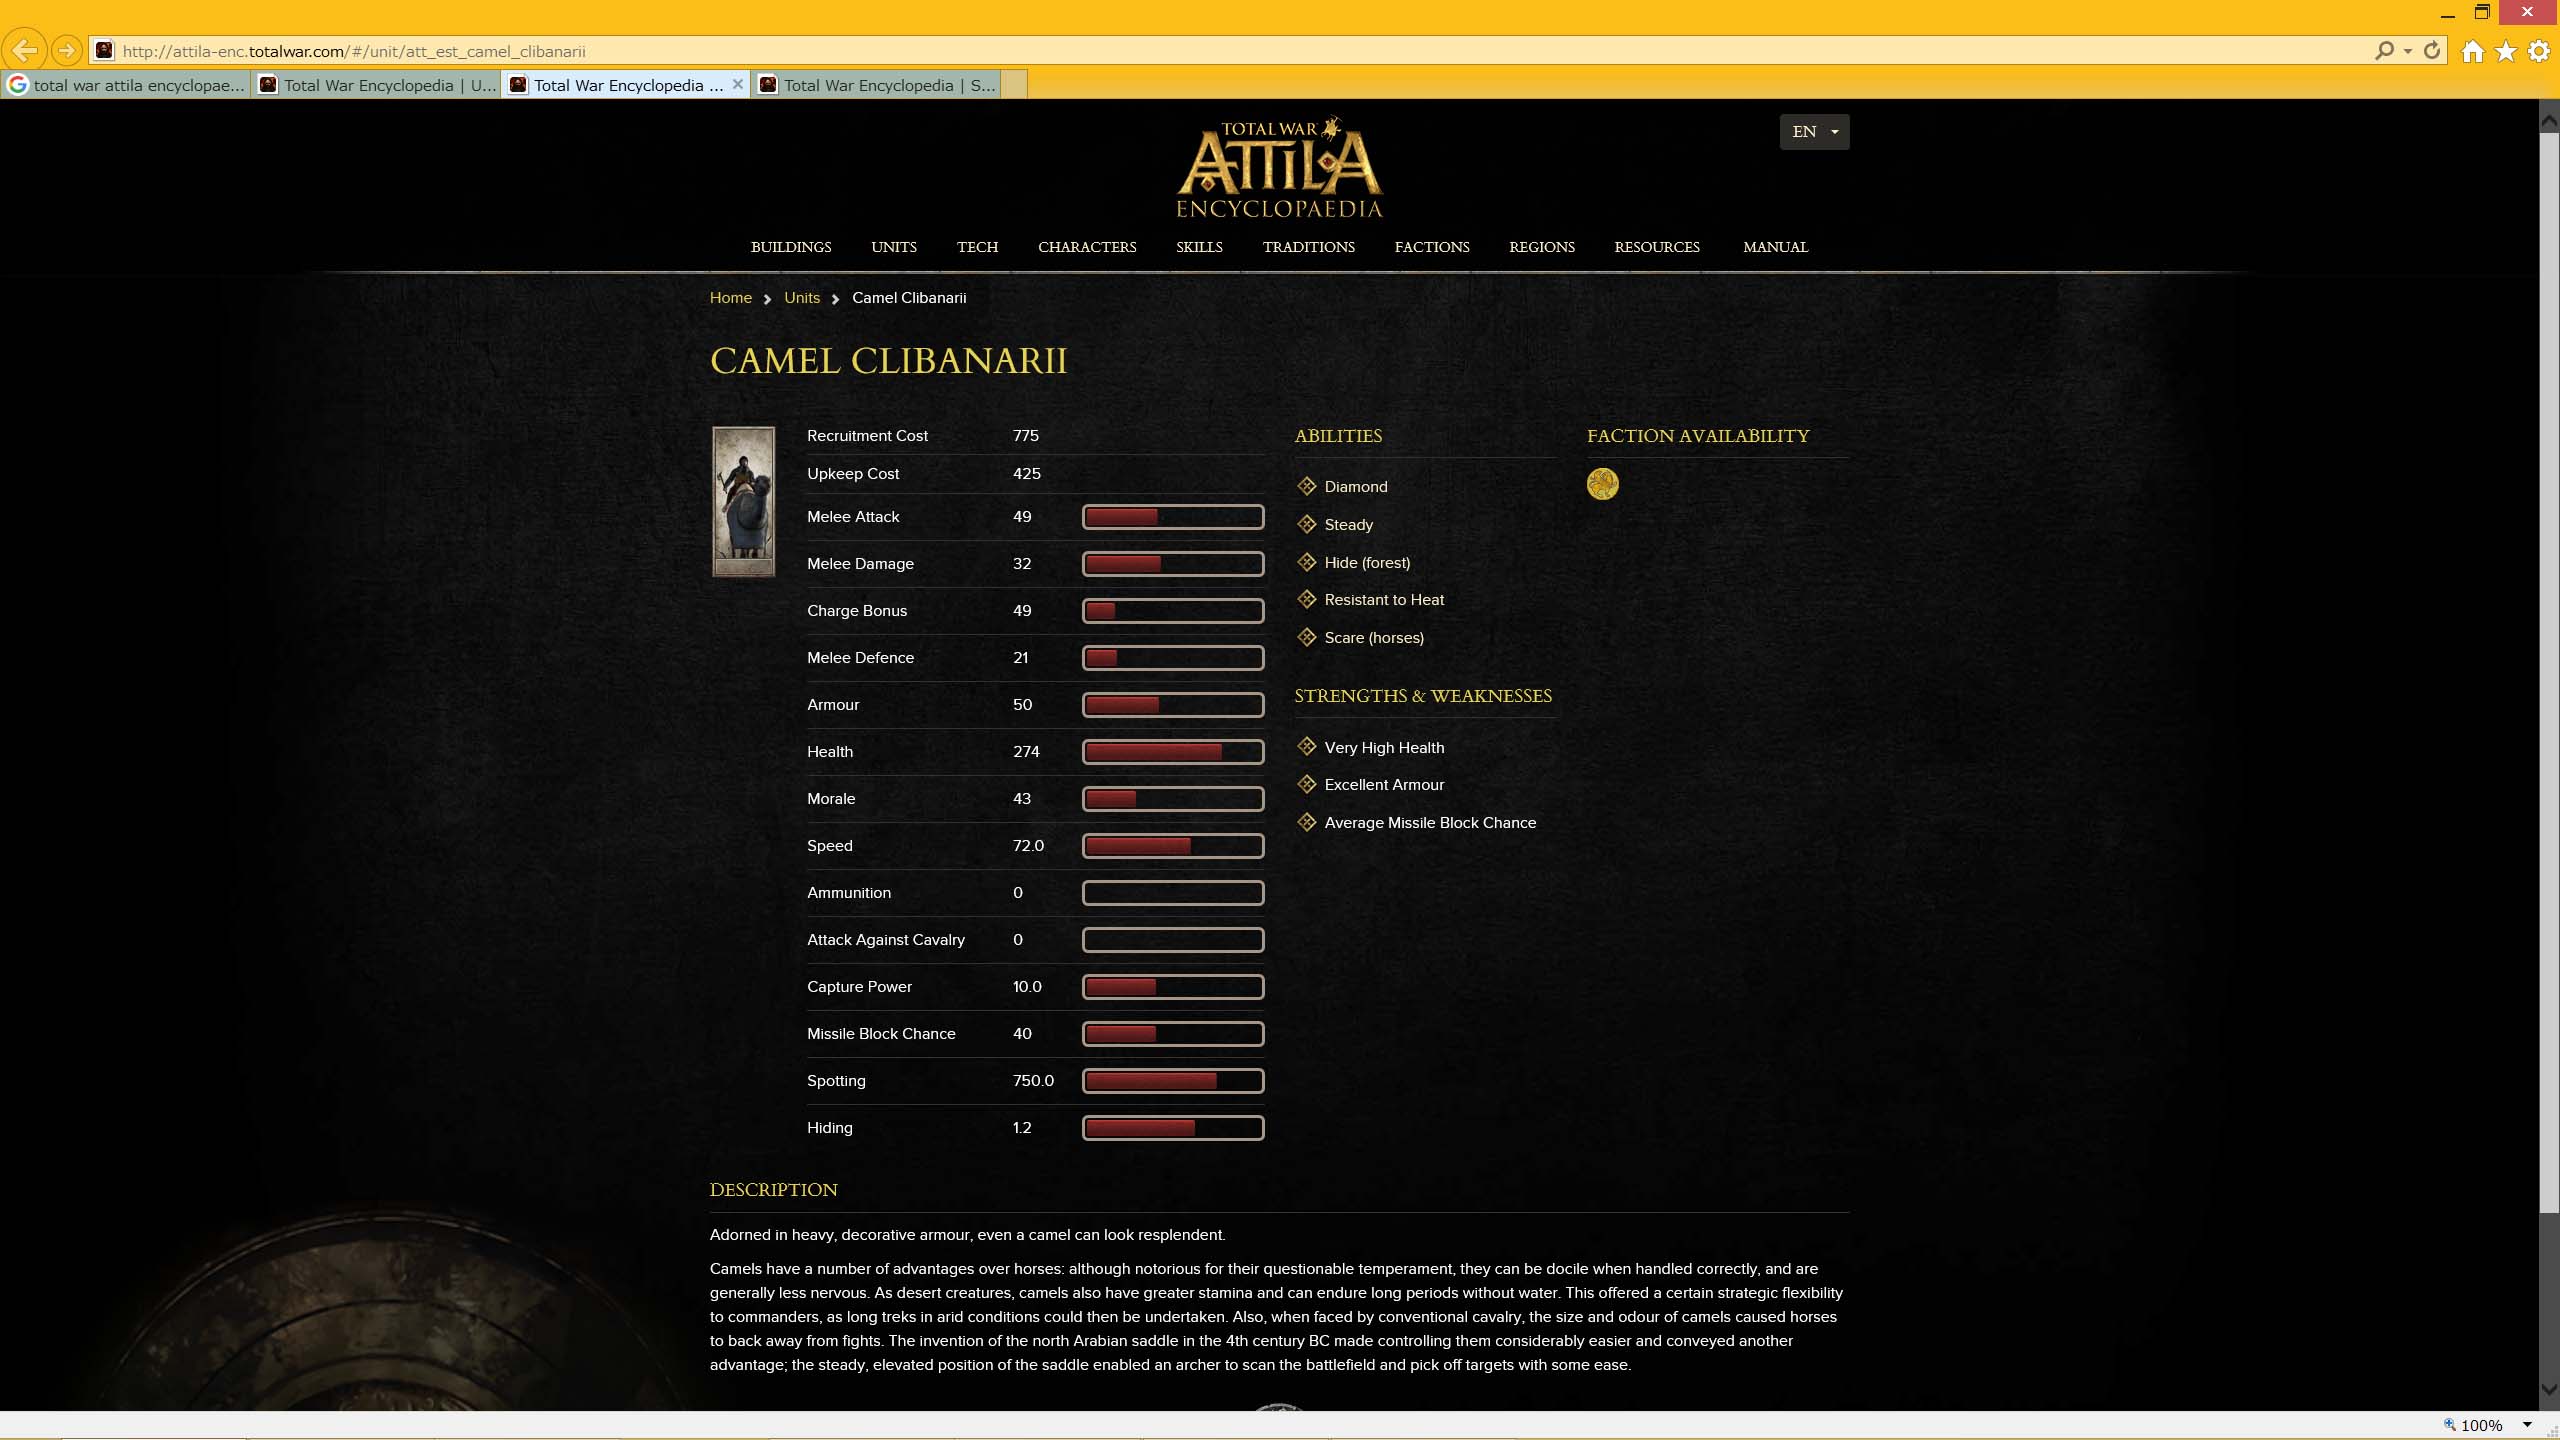Click the Resistant to Heat ability icon
Image resolution: width=2560 pixels, height=1440 pixels.
[x=1306, y=599]
